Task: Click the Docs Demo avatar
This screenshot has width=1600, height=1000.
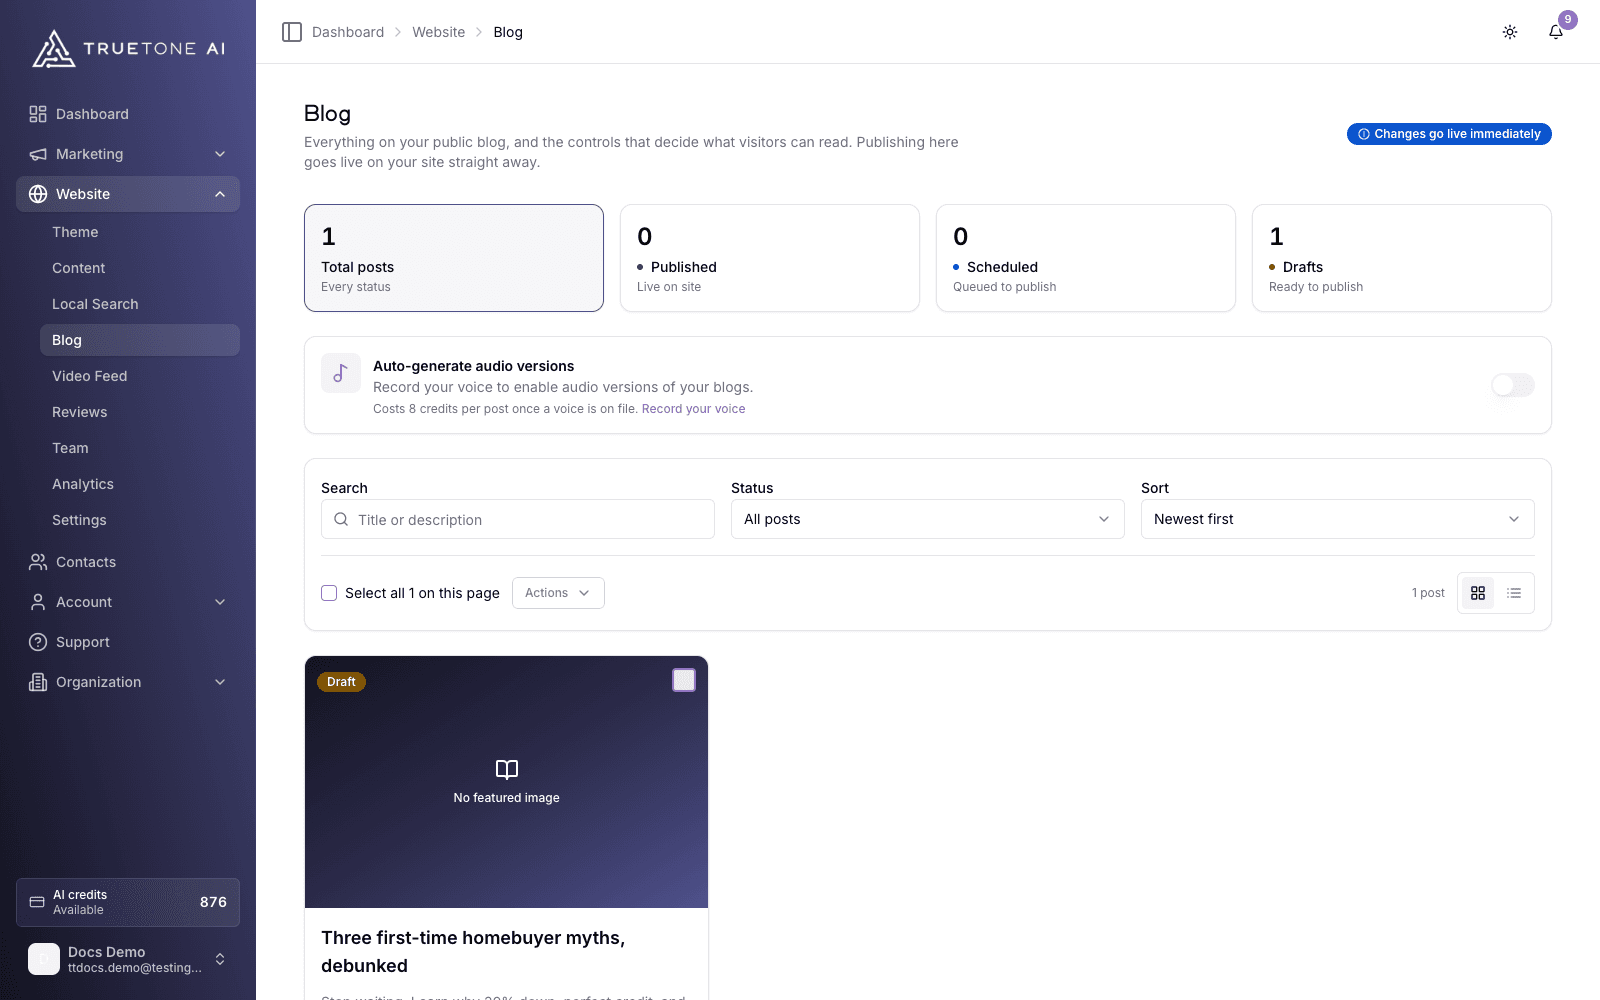Action: (x=44, y=960)
